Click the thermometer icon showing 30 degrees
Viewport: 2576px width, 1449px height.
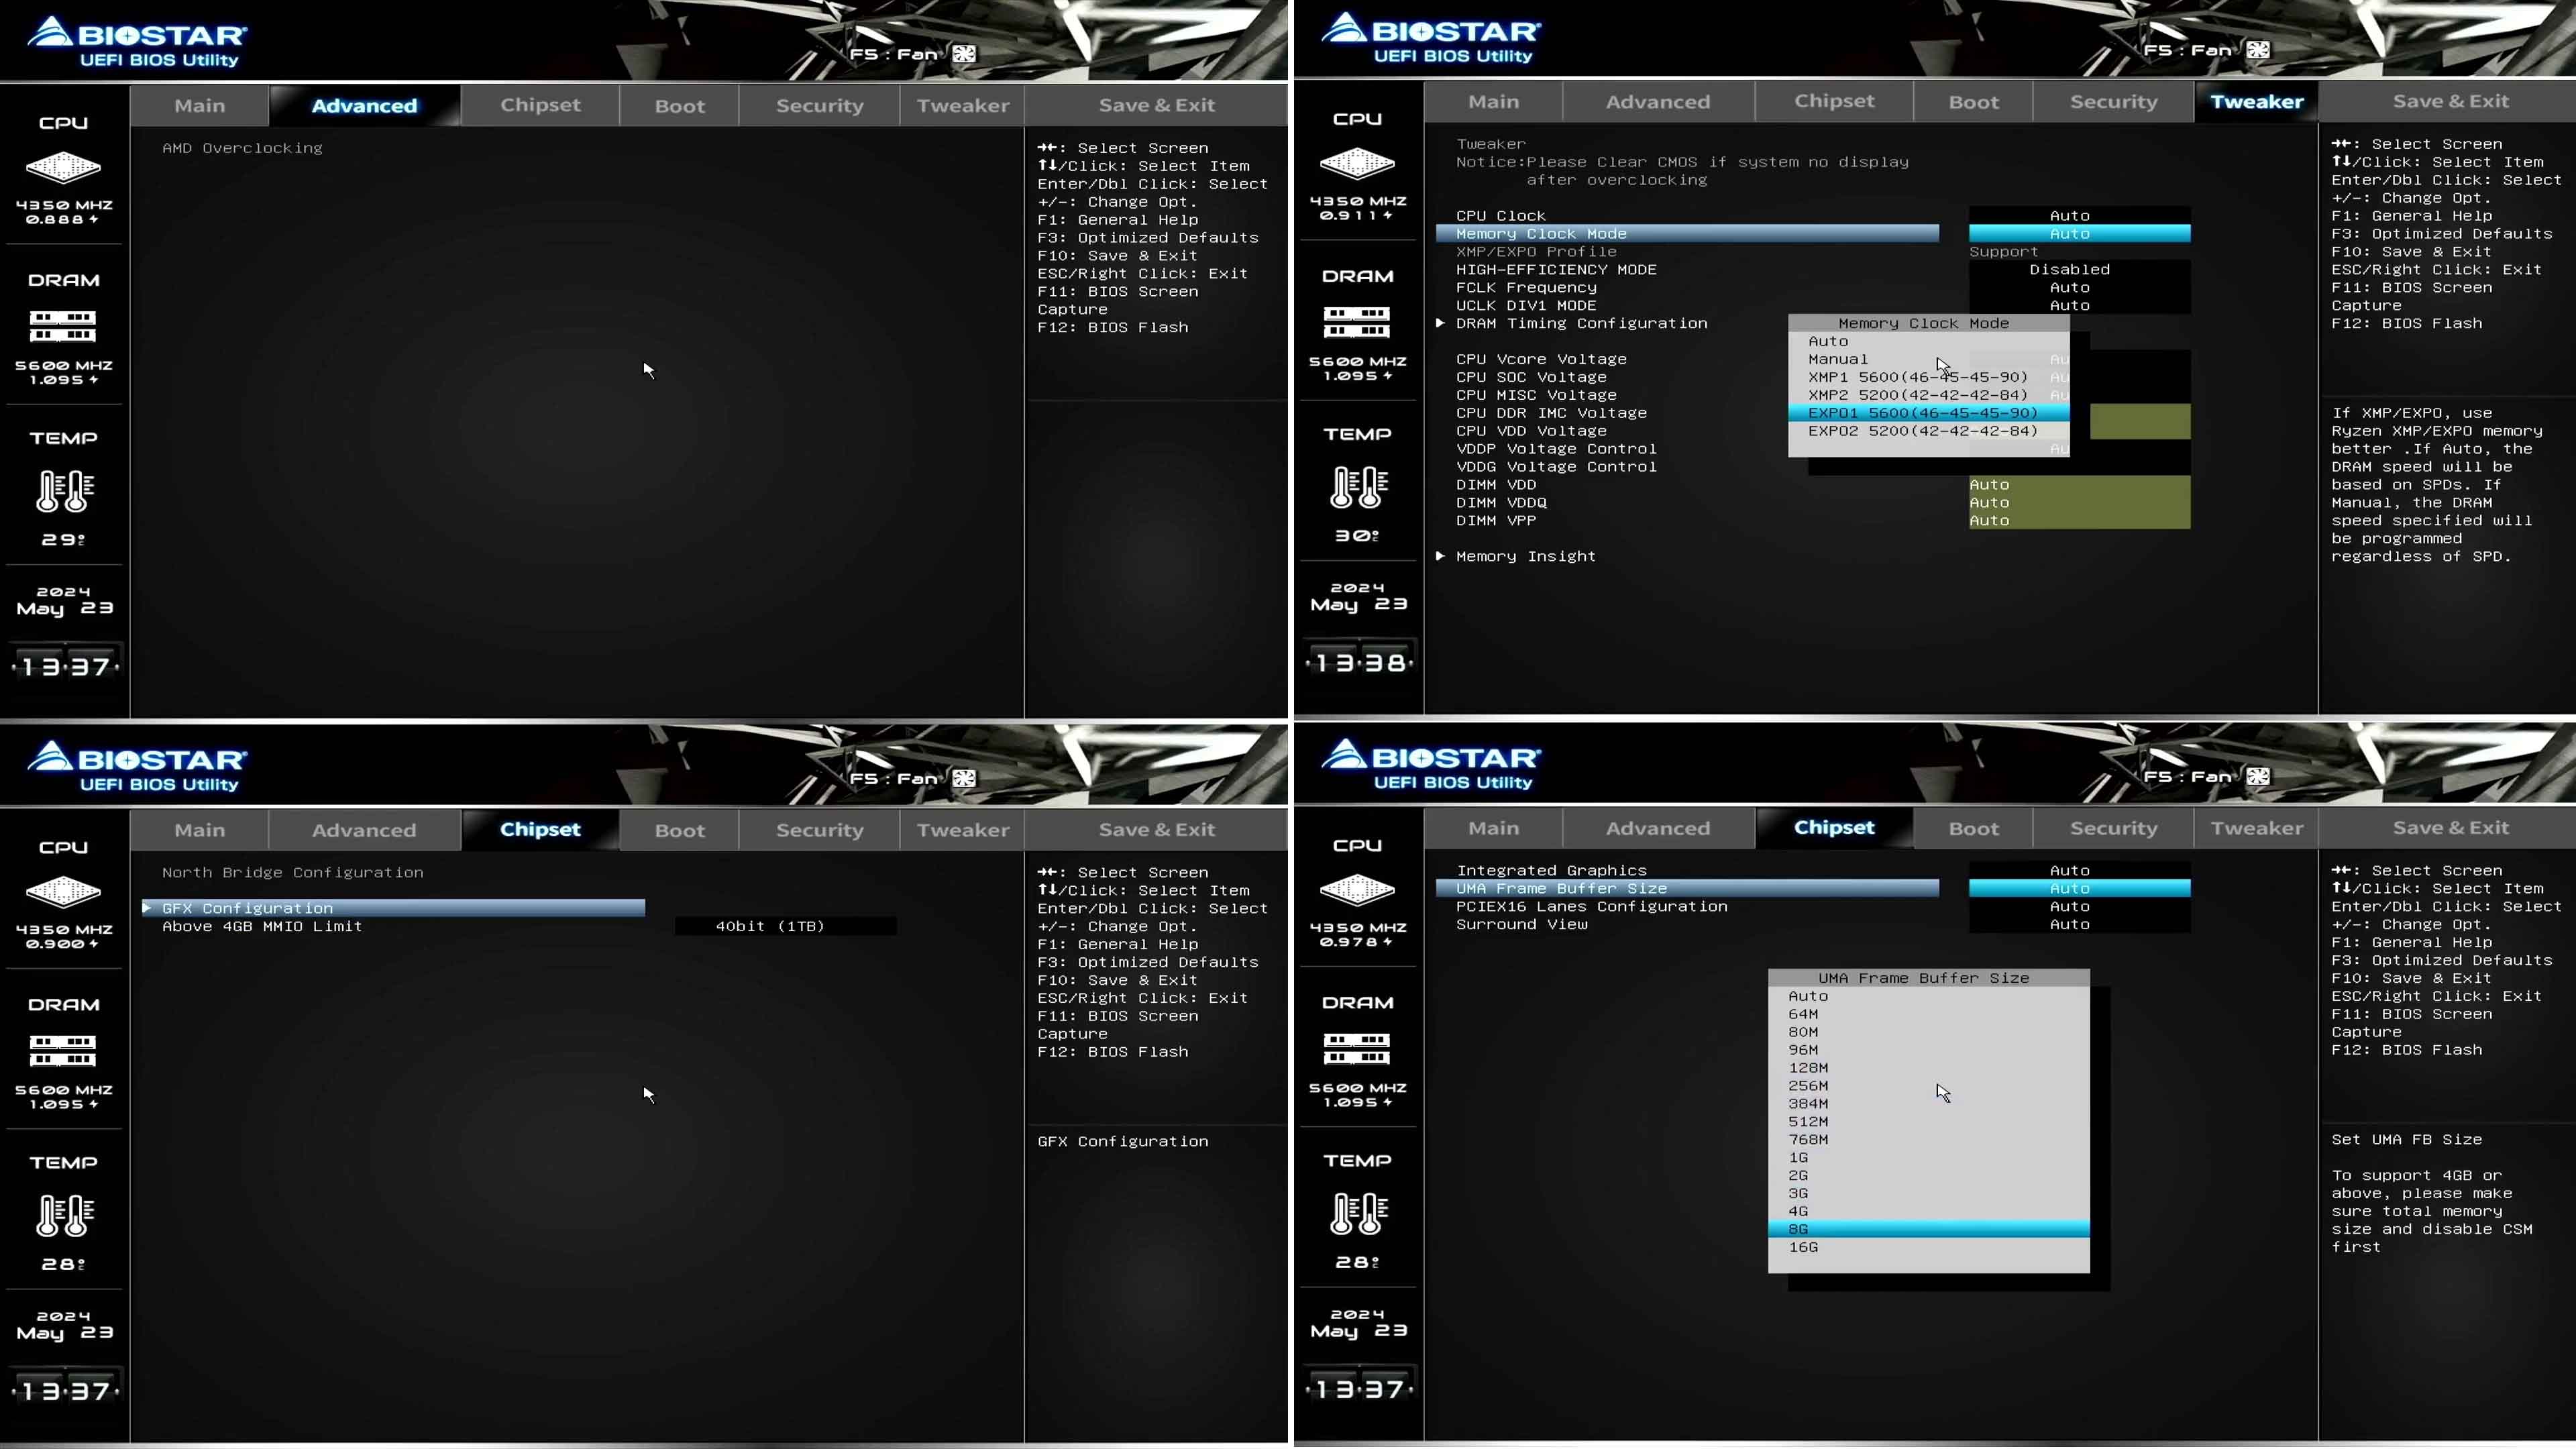point(1359,487)
